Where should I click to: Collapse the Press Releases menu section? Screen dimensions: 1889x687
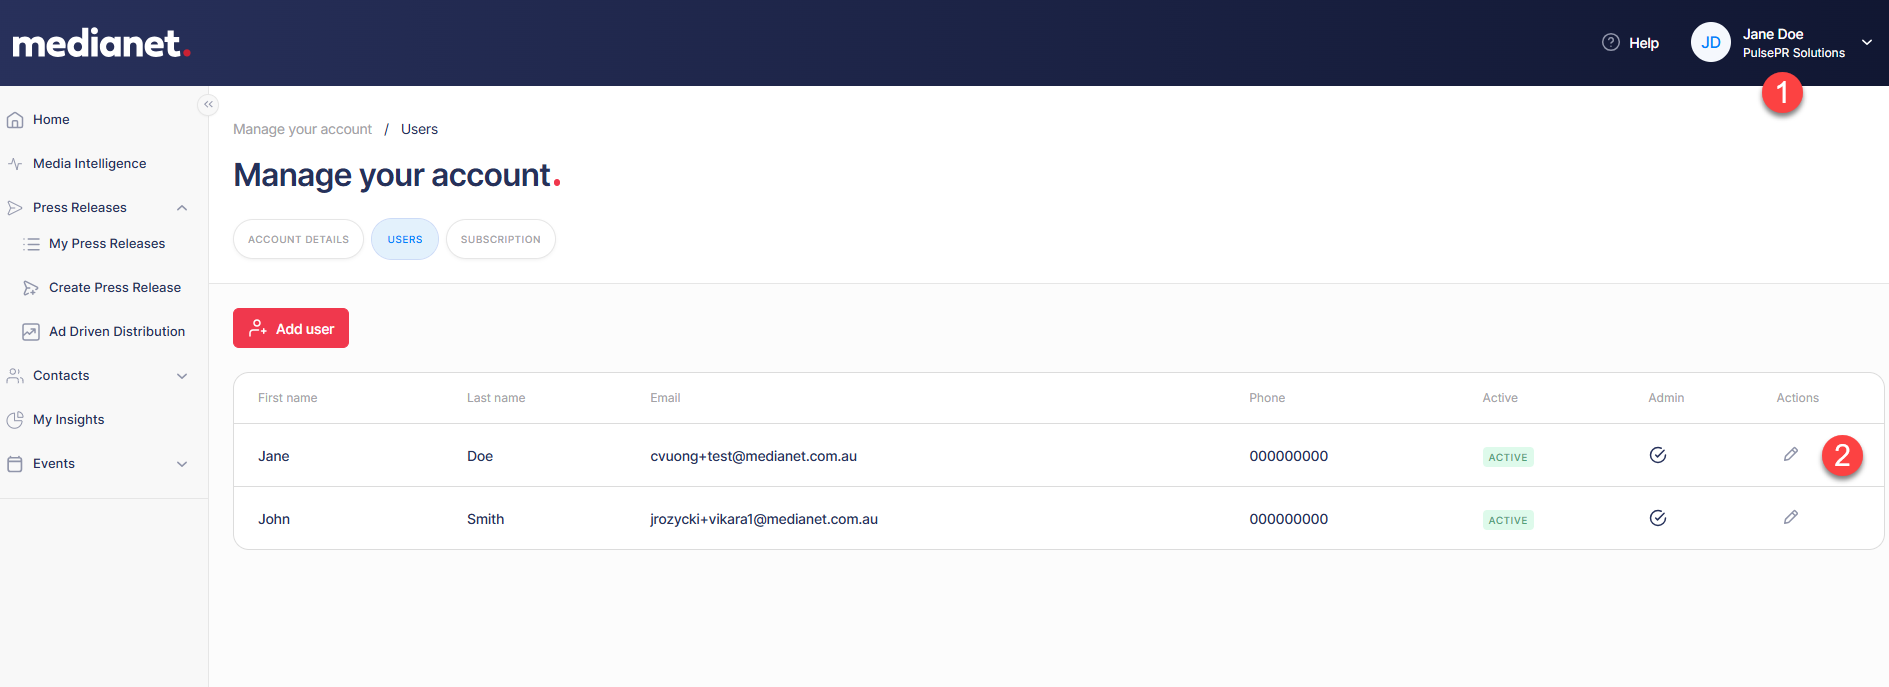[x=182, y=208]
